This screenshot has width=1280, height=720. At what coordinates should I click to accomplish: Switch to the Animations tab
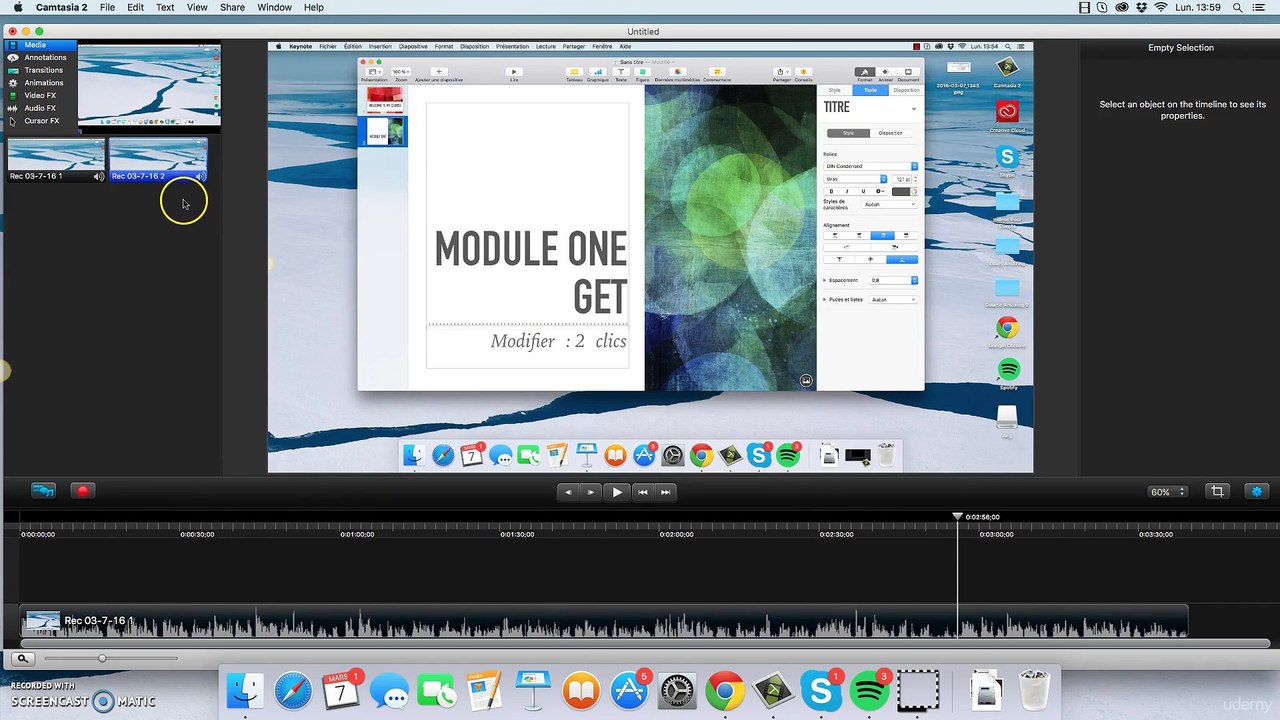pyautogui.click(x=40, y=83)
